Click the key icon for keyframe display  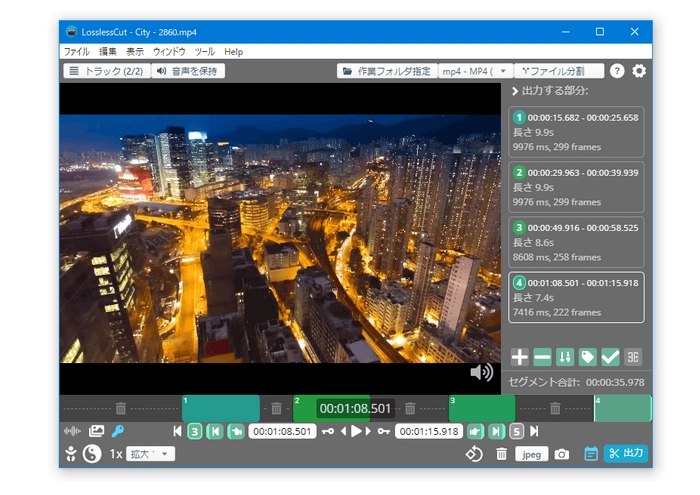(x=117, y=431)
